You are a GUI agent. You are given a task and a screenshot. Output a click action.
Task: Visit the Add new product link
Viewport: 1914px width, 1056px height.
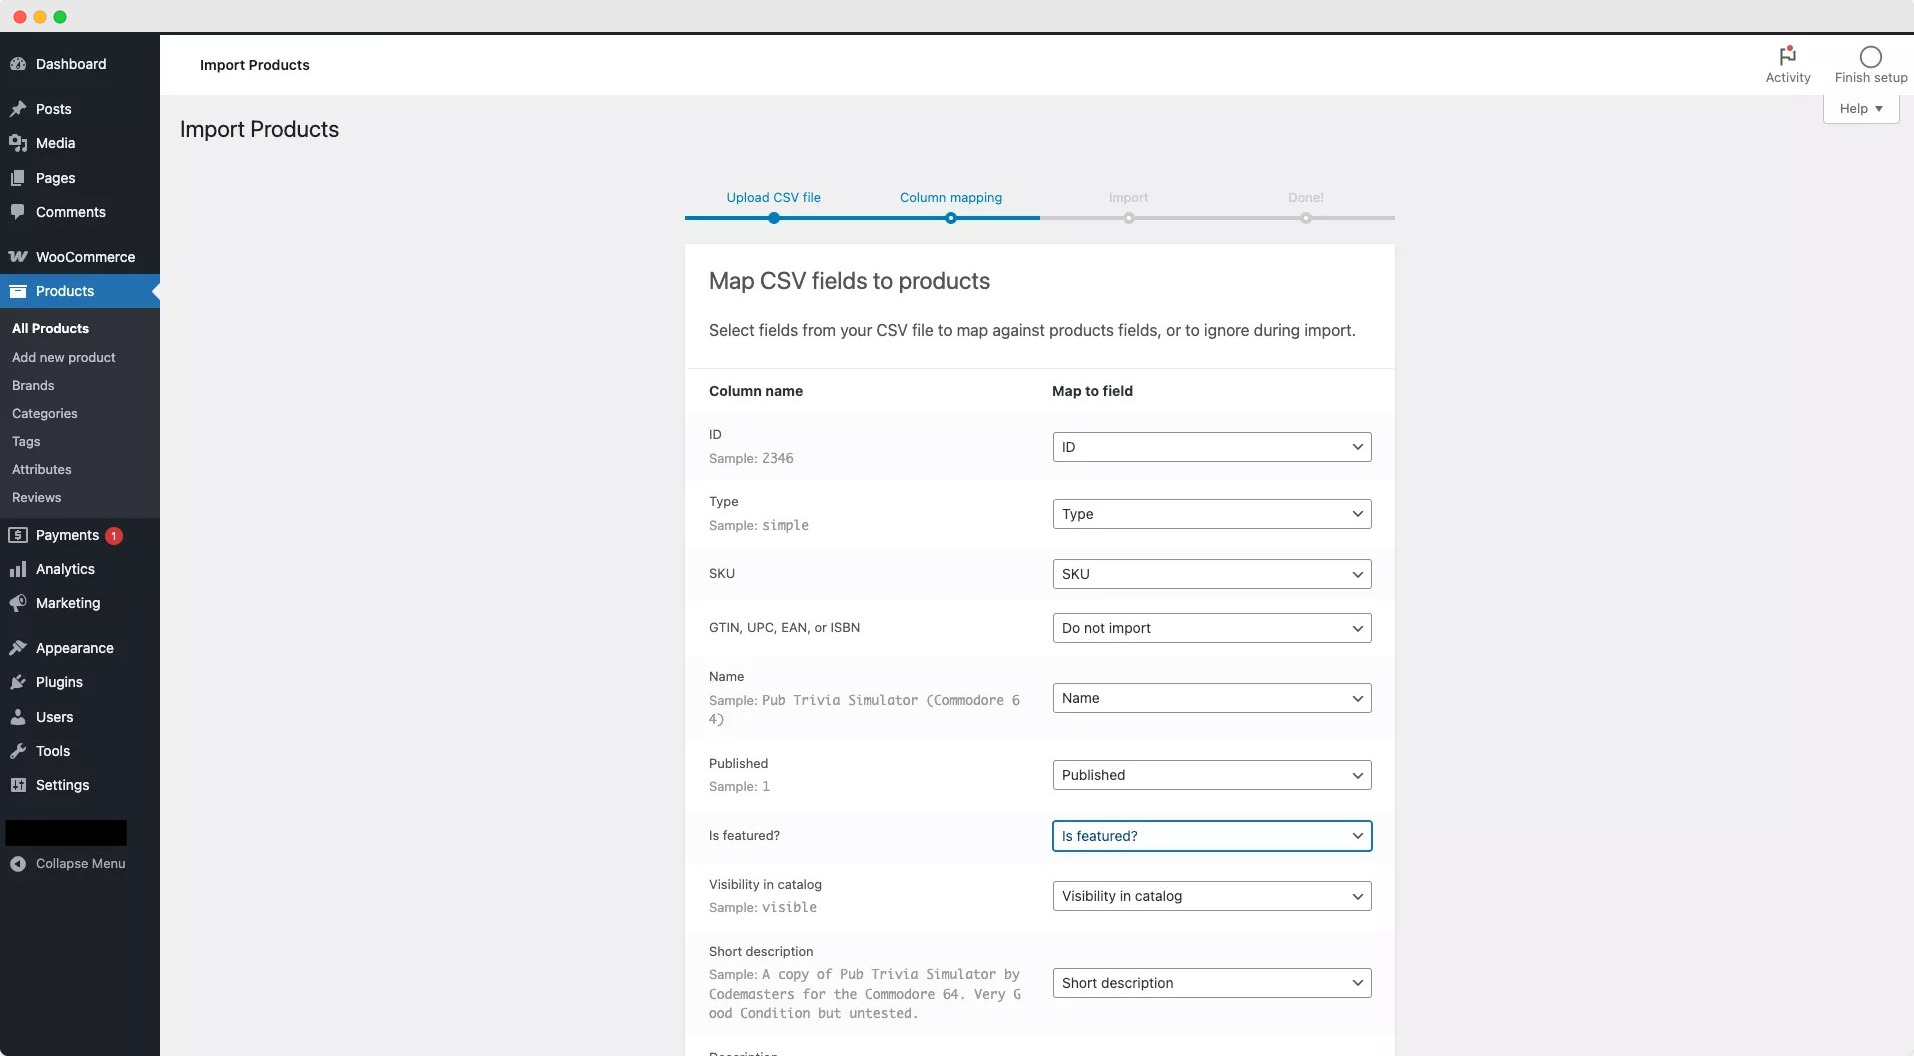(64, 357)
